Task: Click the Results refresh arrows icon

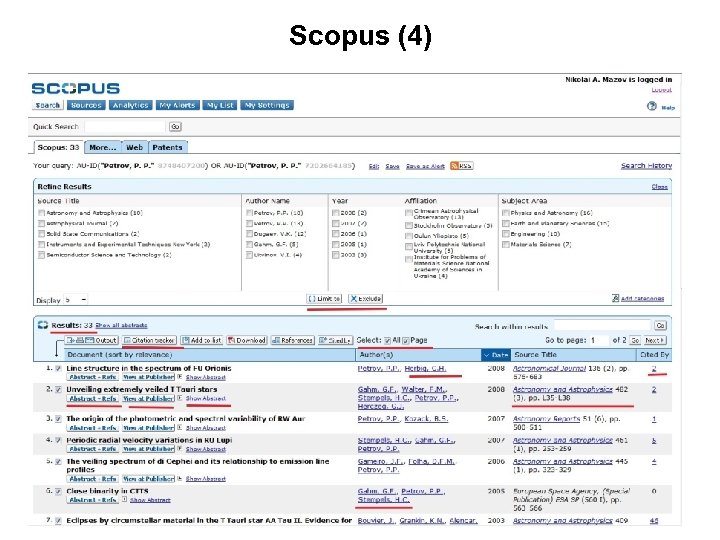Action: (x=43, y=325)
